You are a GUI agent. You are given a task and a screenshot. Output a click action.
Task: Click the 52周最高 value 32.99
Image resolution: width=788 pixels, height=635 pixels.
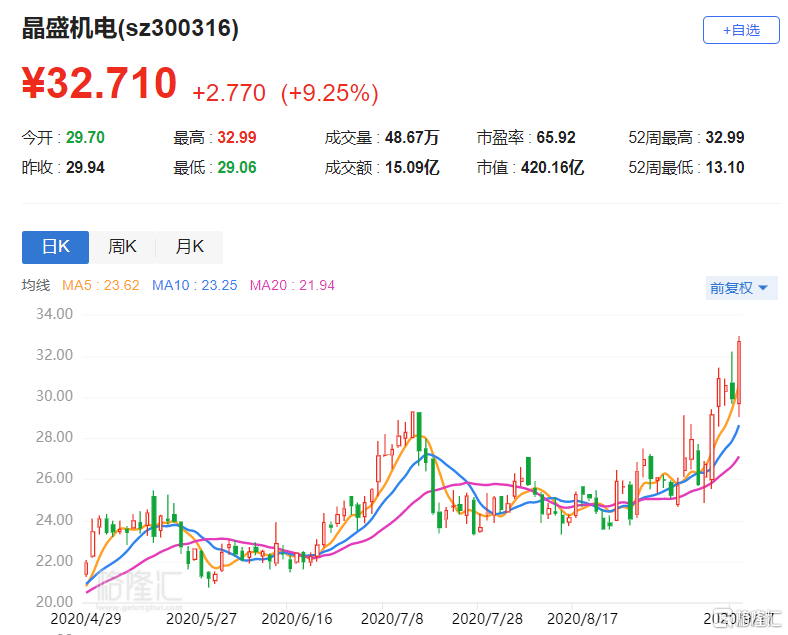pos(725,137)
